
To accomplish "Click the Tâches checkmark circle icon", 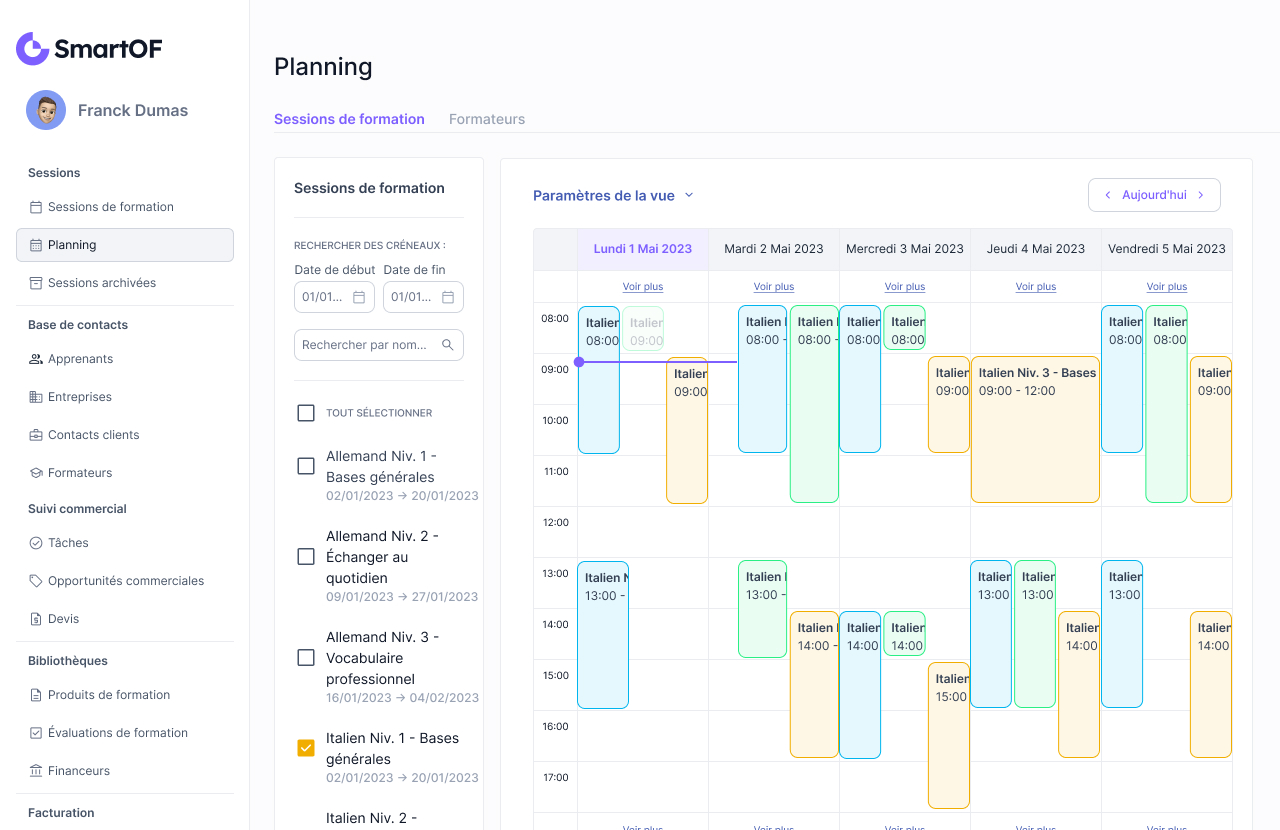I will [36, 543].
